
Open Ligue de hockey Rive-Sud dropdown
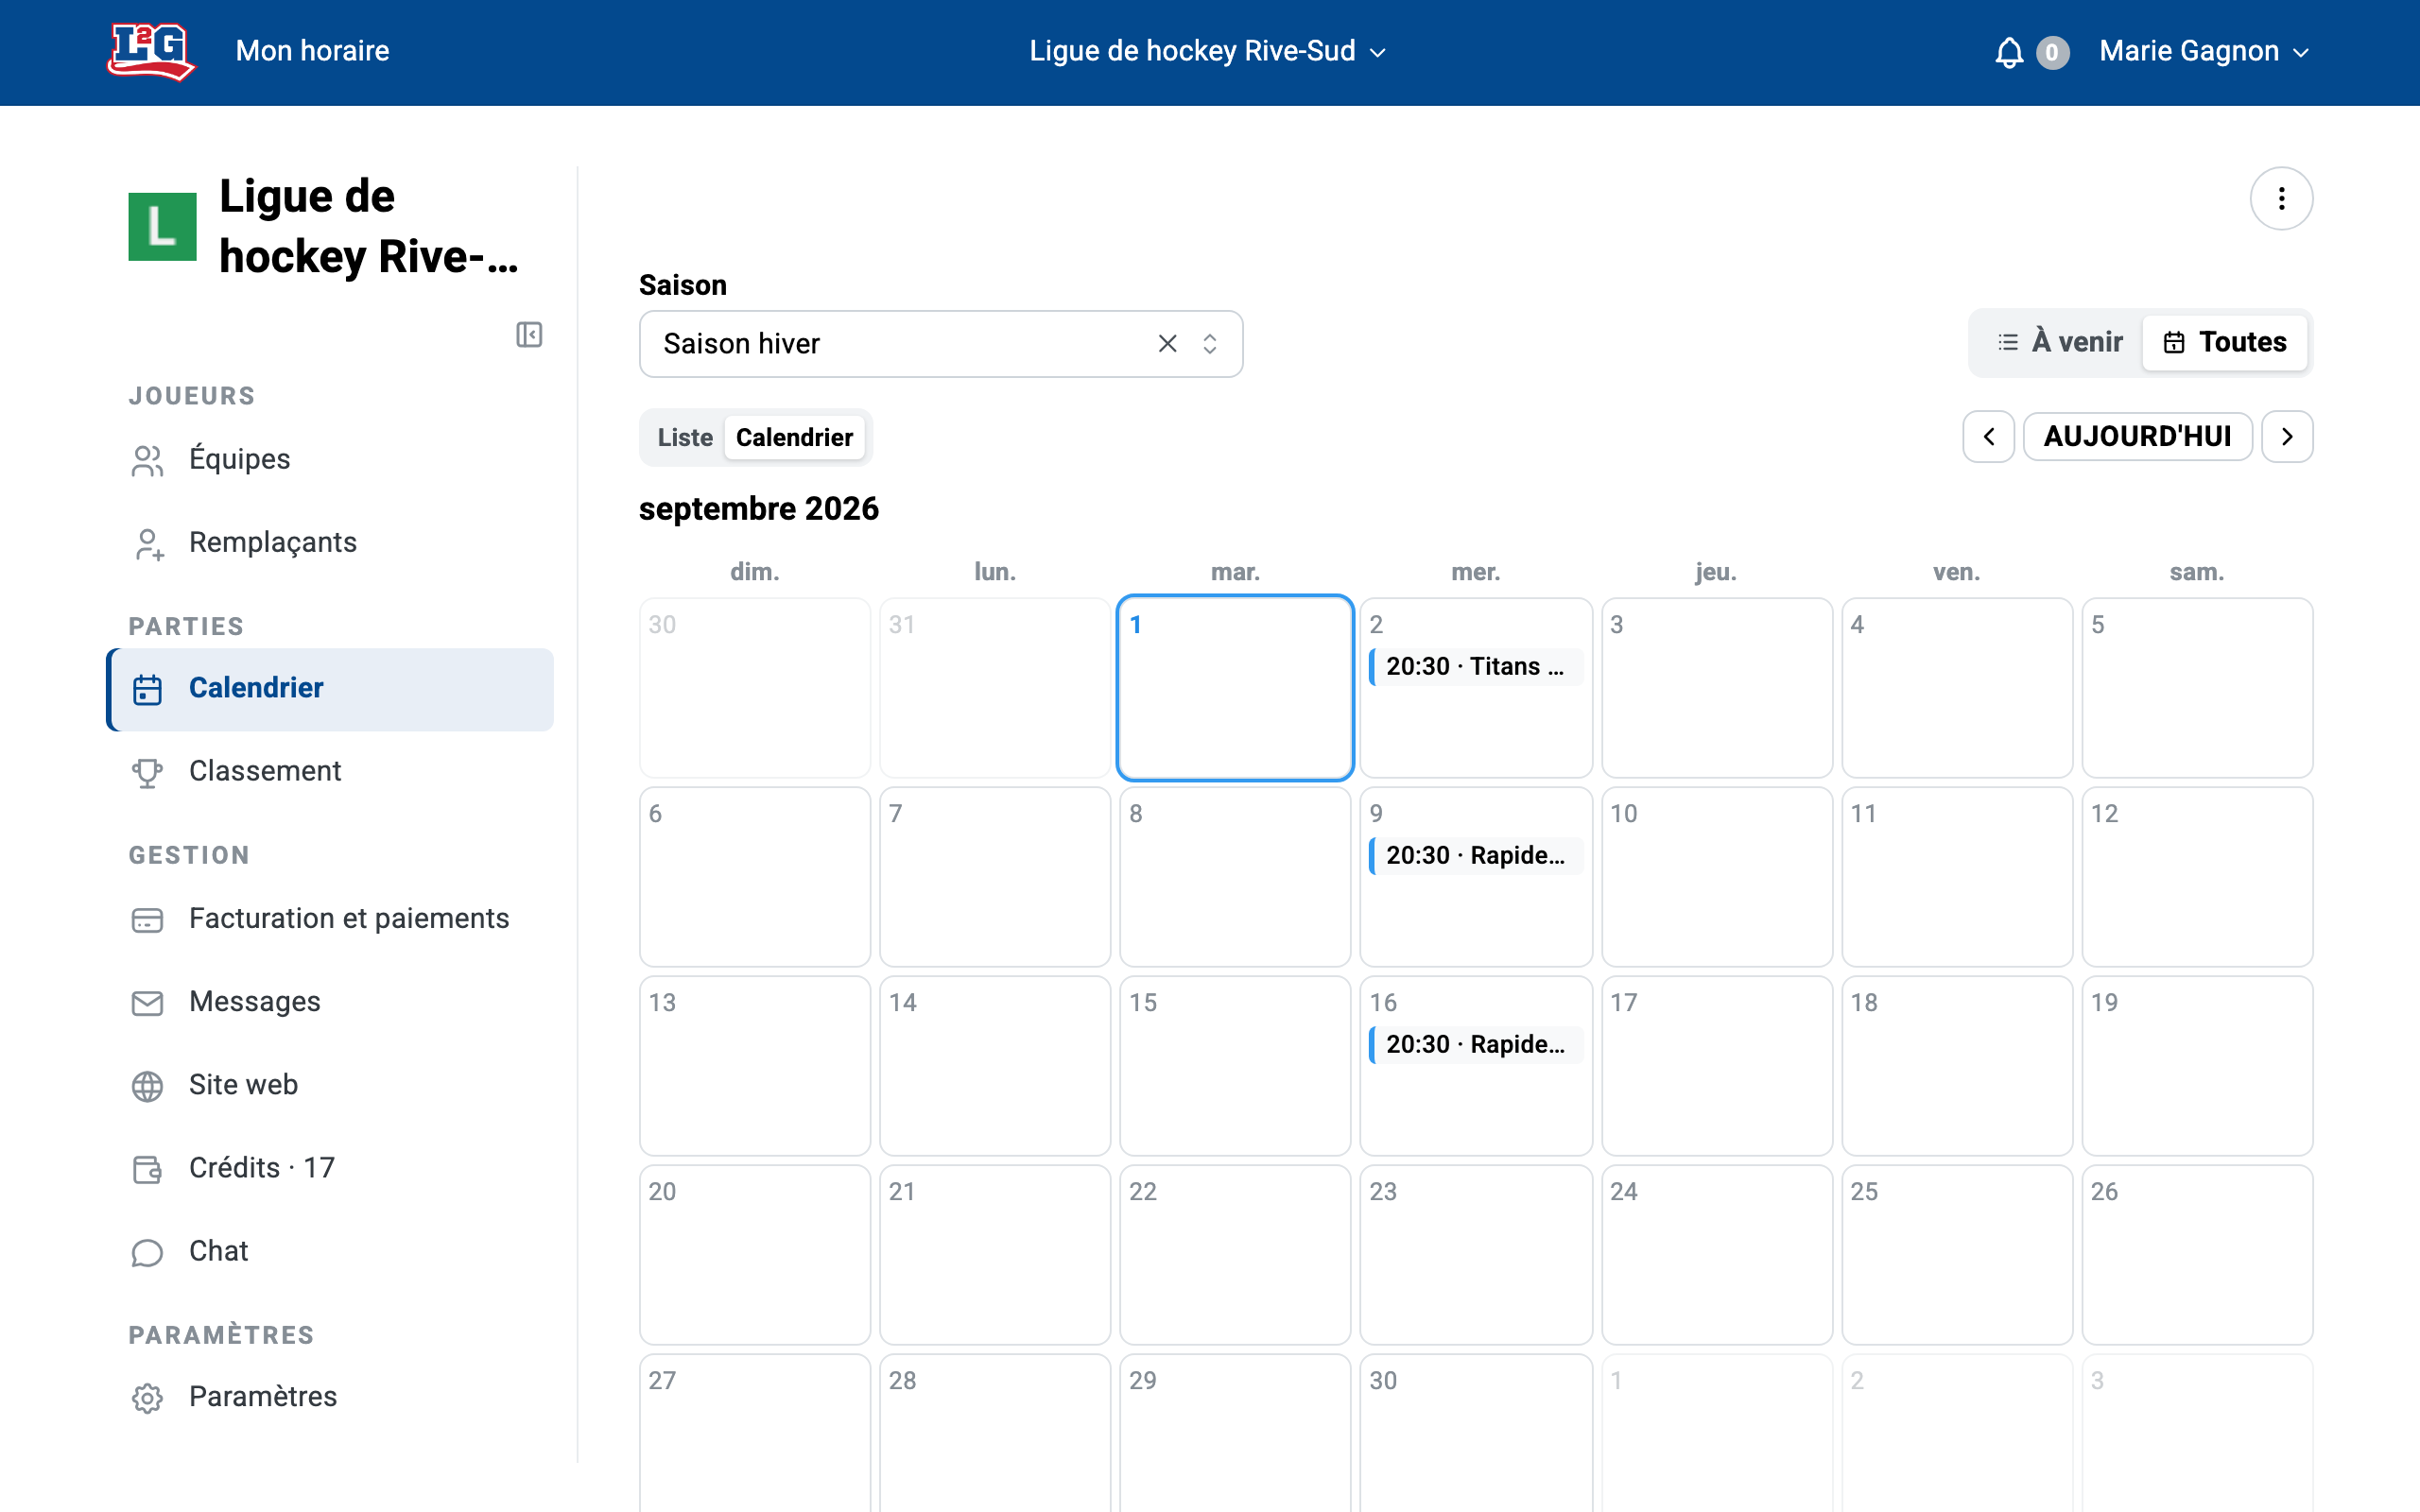pyautogui.click(x=1208, y=51)
